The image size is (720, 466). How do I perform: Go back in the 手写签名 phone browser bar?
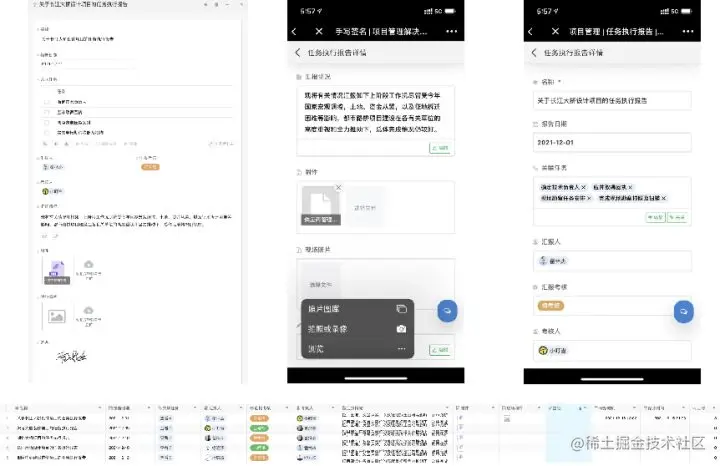click(x=294, y=31)
